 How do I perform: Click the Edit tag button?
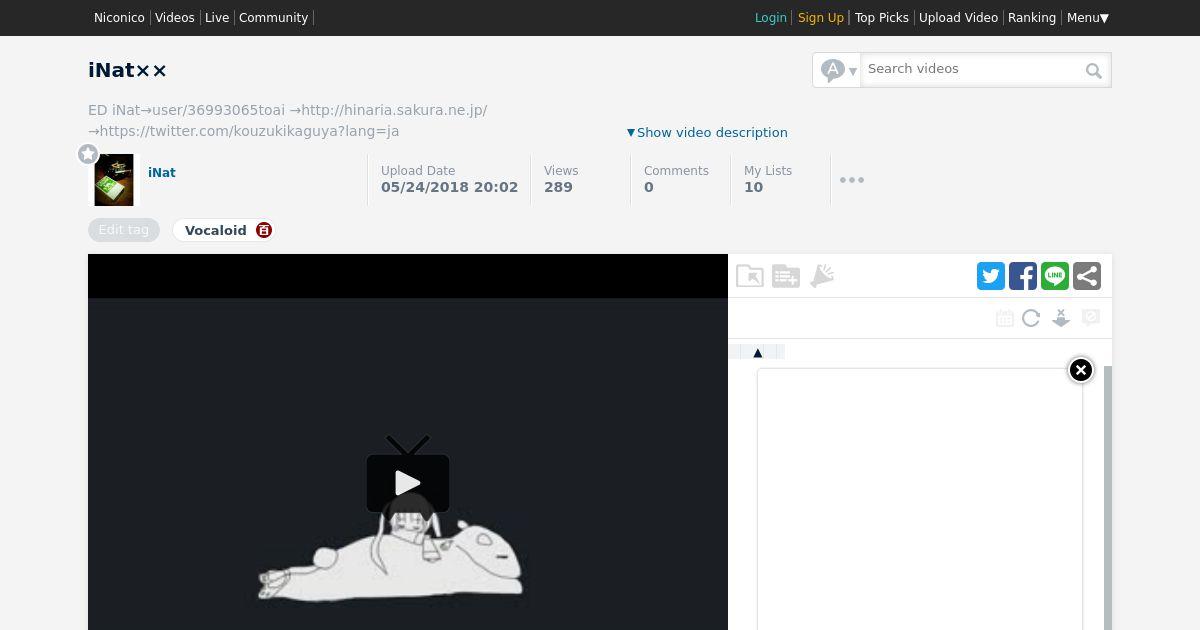point(124,230)
